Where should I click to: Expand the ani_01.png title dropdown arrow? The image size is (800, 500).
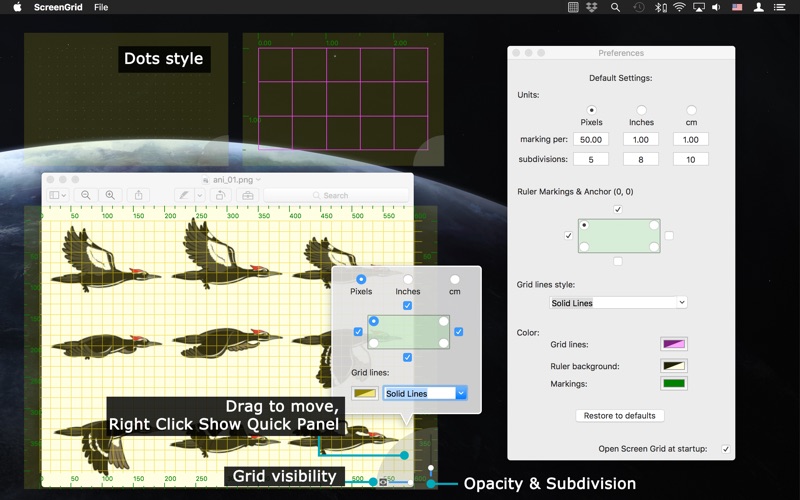[x=258, y=180]
